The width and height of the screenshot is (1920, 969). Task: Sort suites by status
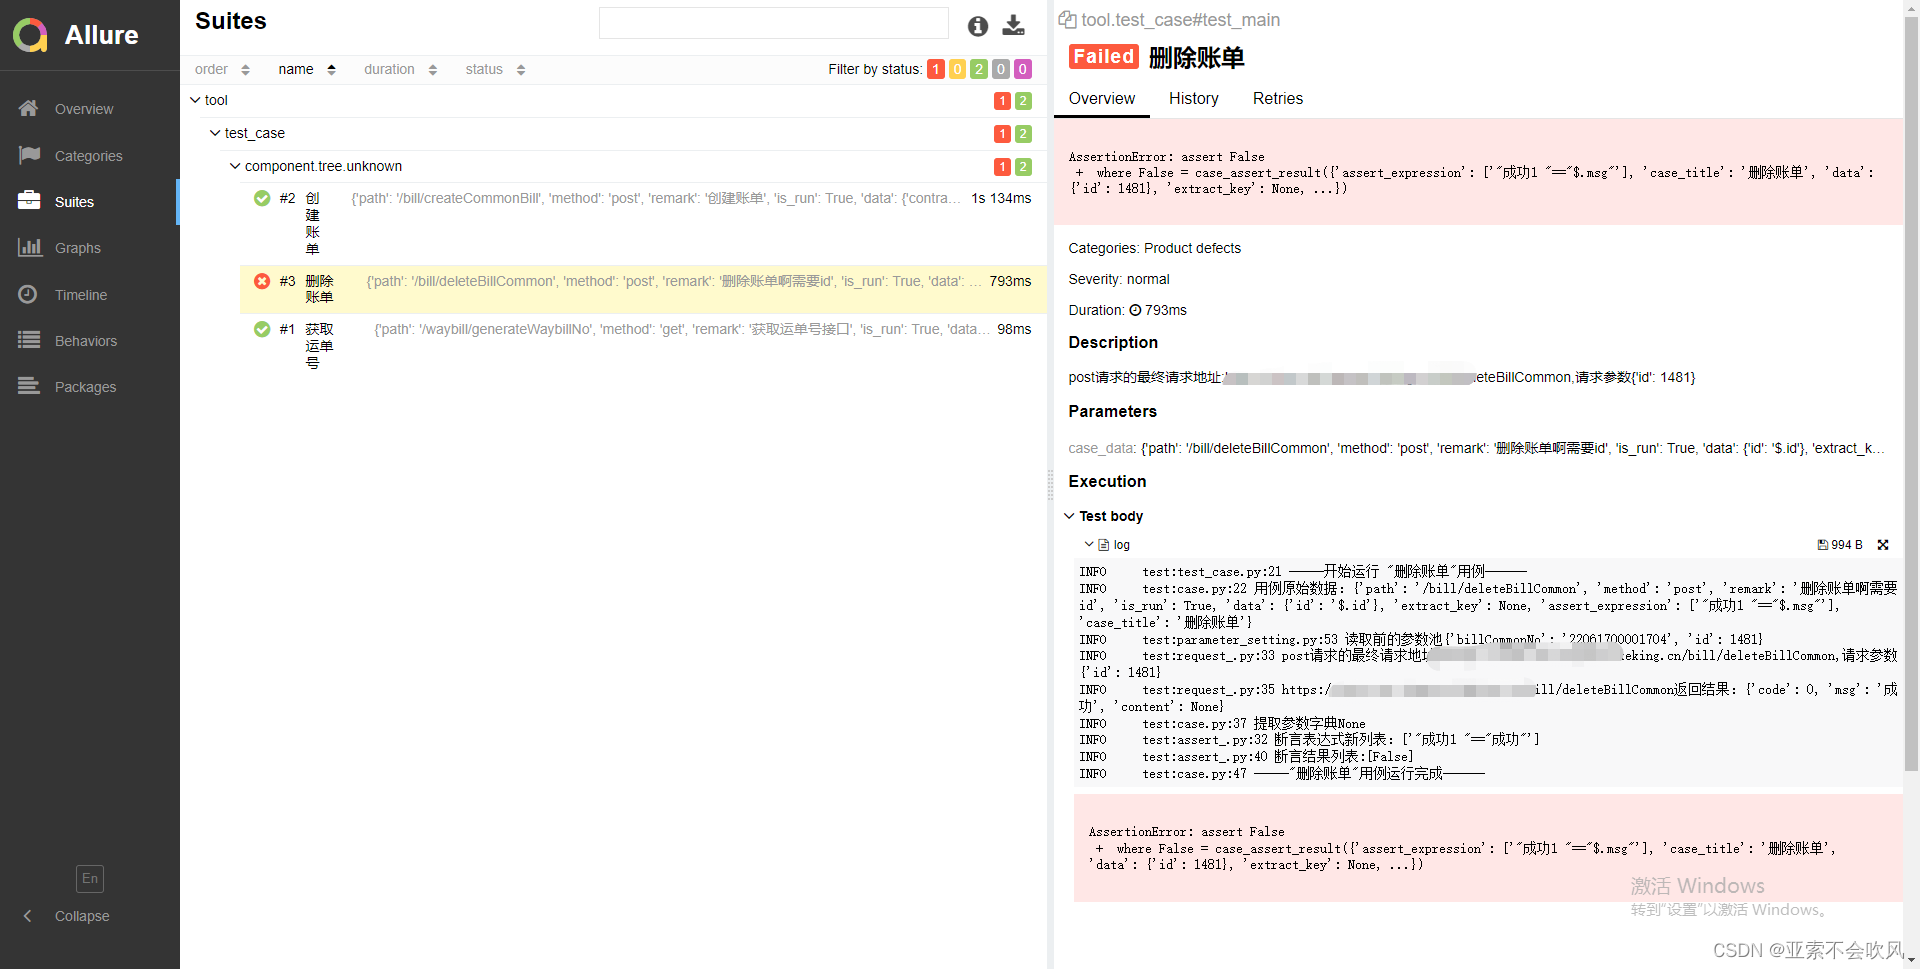coord(495,69)
